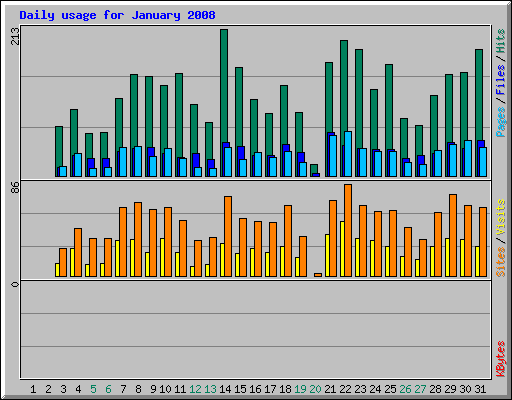This screenshot has height=400, width=512.
Task: Click the 'Visits' legend label
Action: (501, 217)
